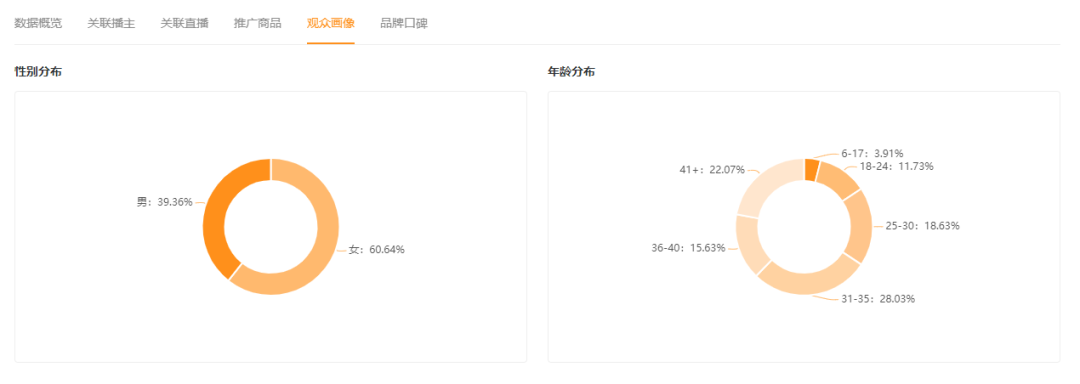This screenshot has height=384, width=1080.
Task: Switch to the 数据概览 tab
Action: click(x=38, y=23)
